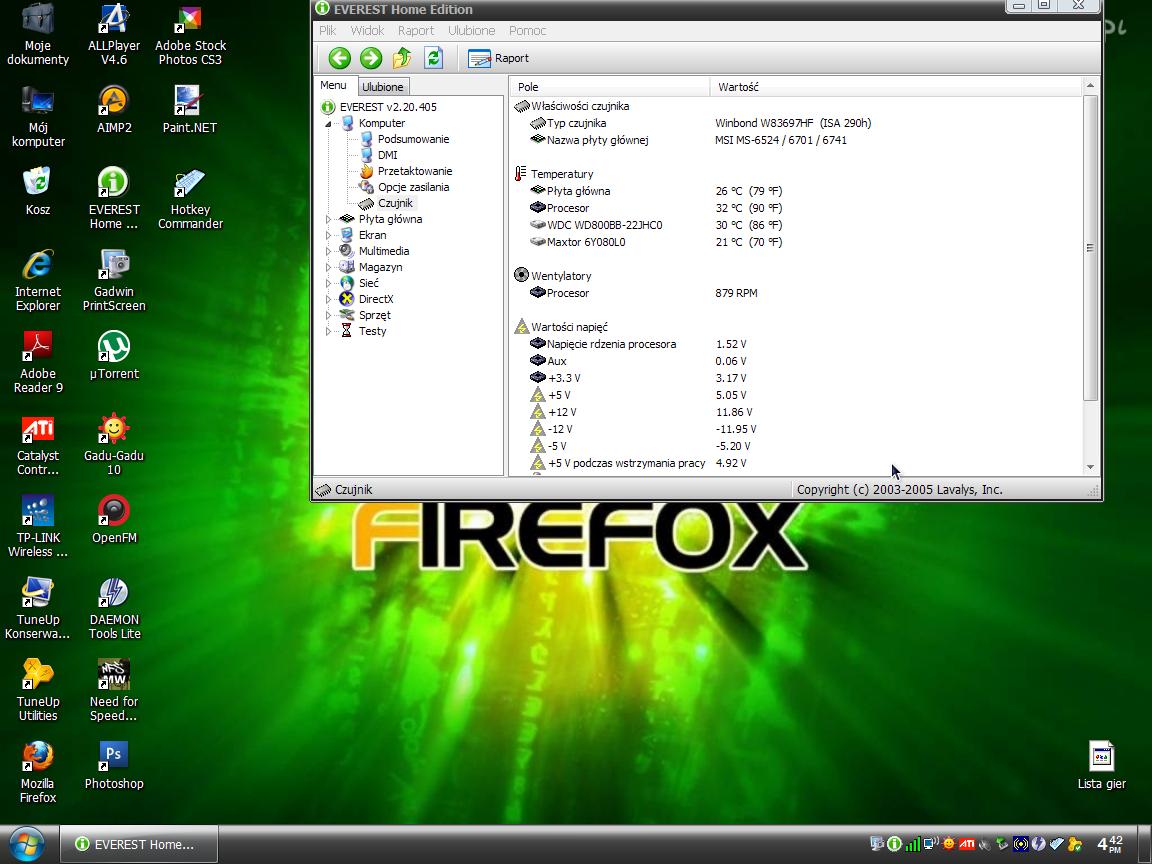Launch Paint.NET from desktop
Viewport: 1152px width, 864px height.
pyautogui.click(x=190, y=109)
